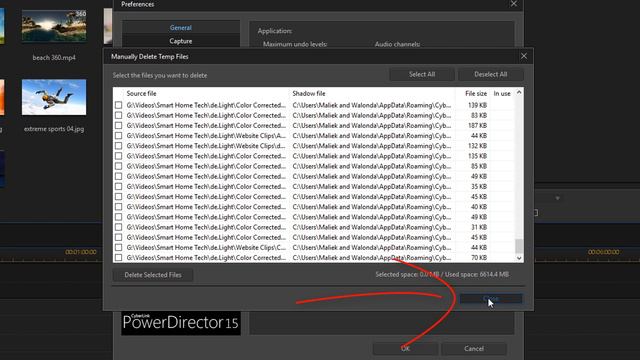Sort list by Shadow file column header
The width and height of the screenshot is (640, 360).
coord(309,93)
